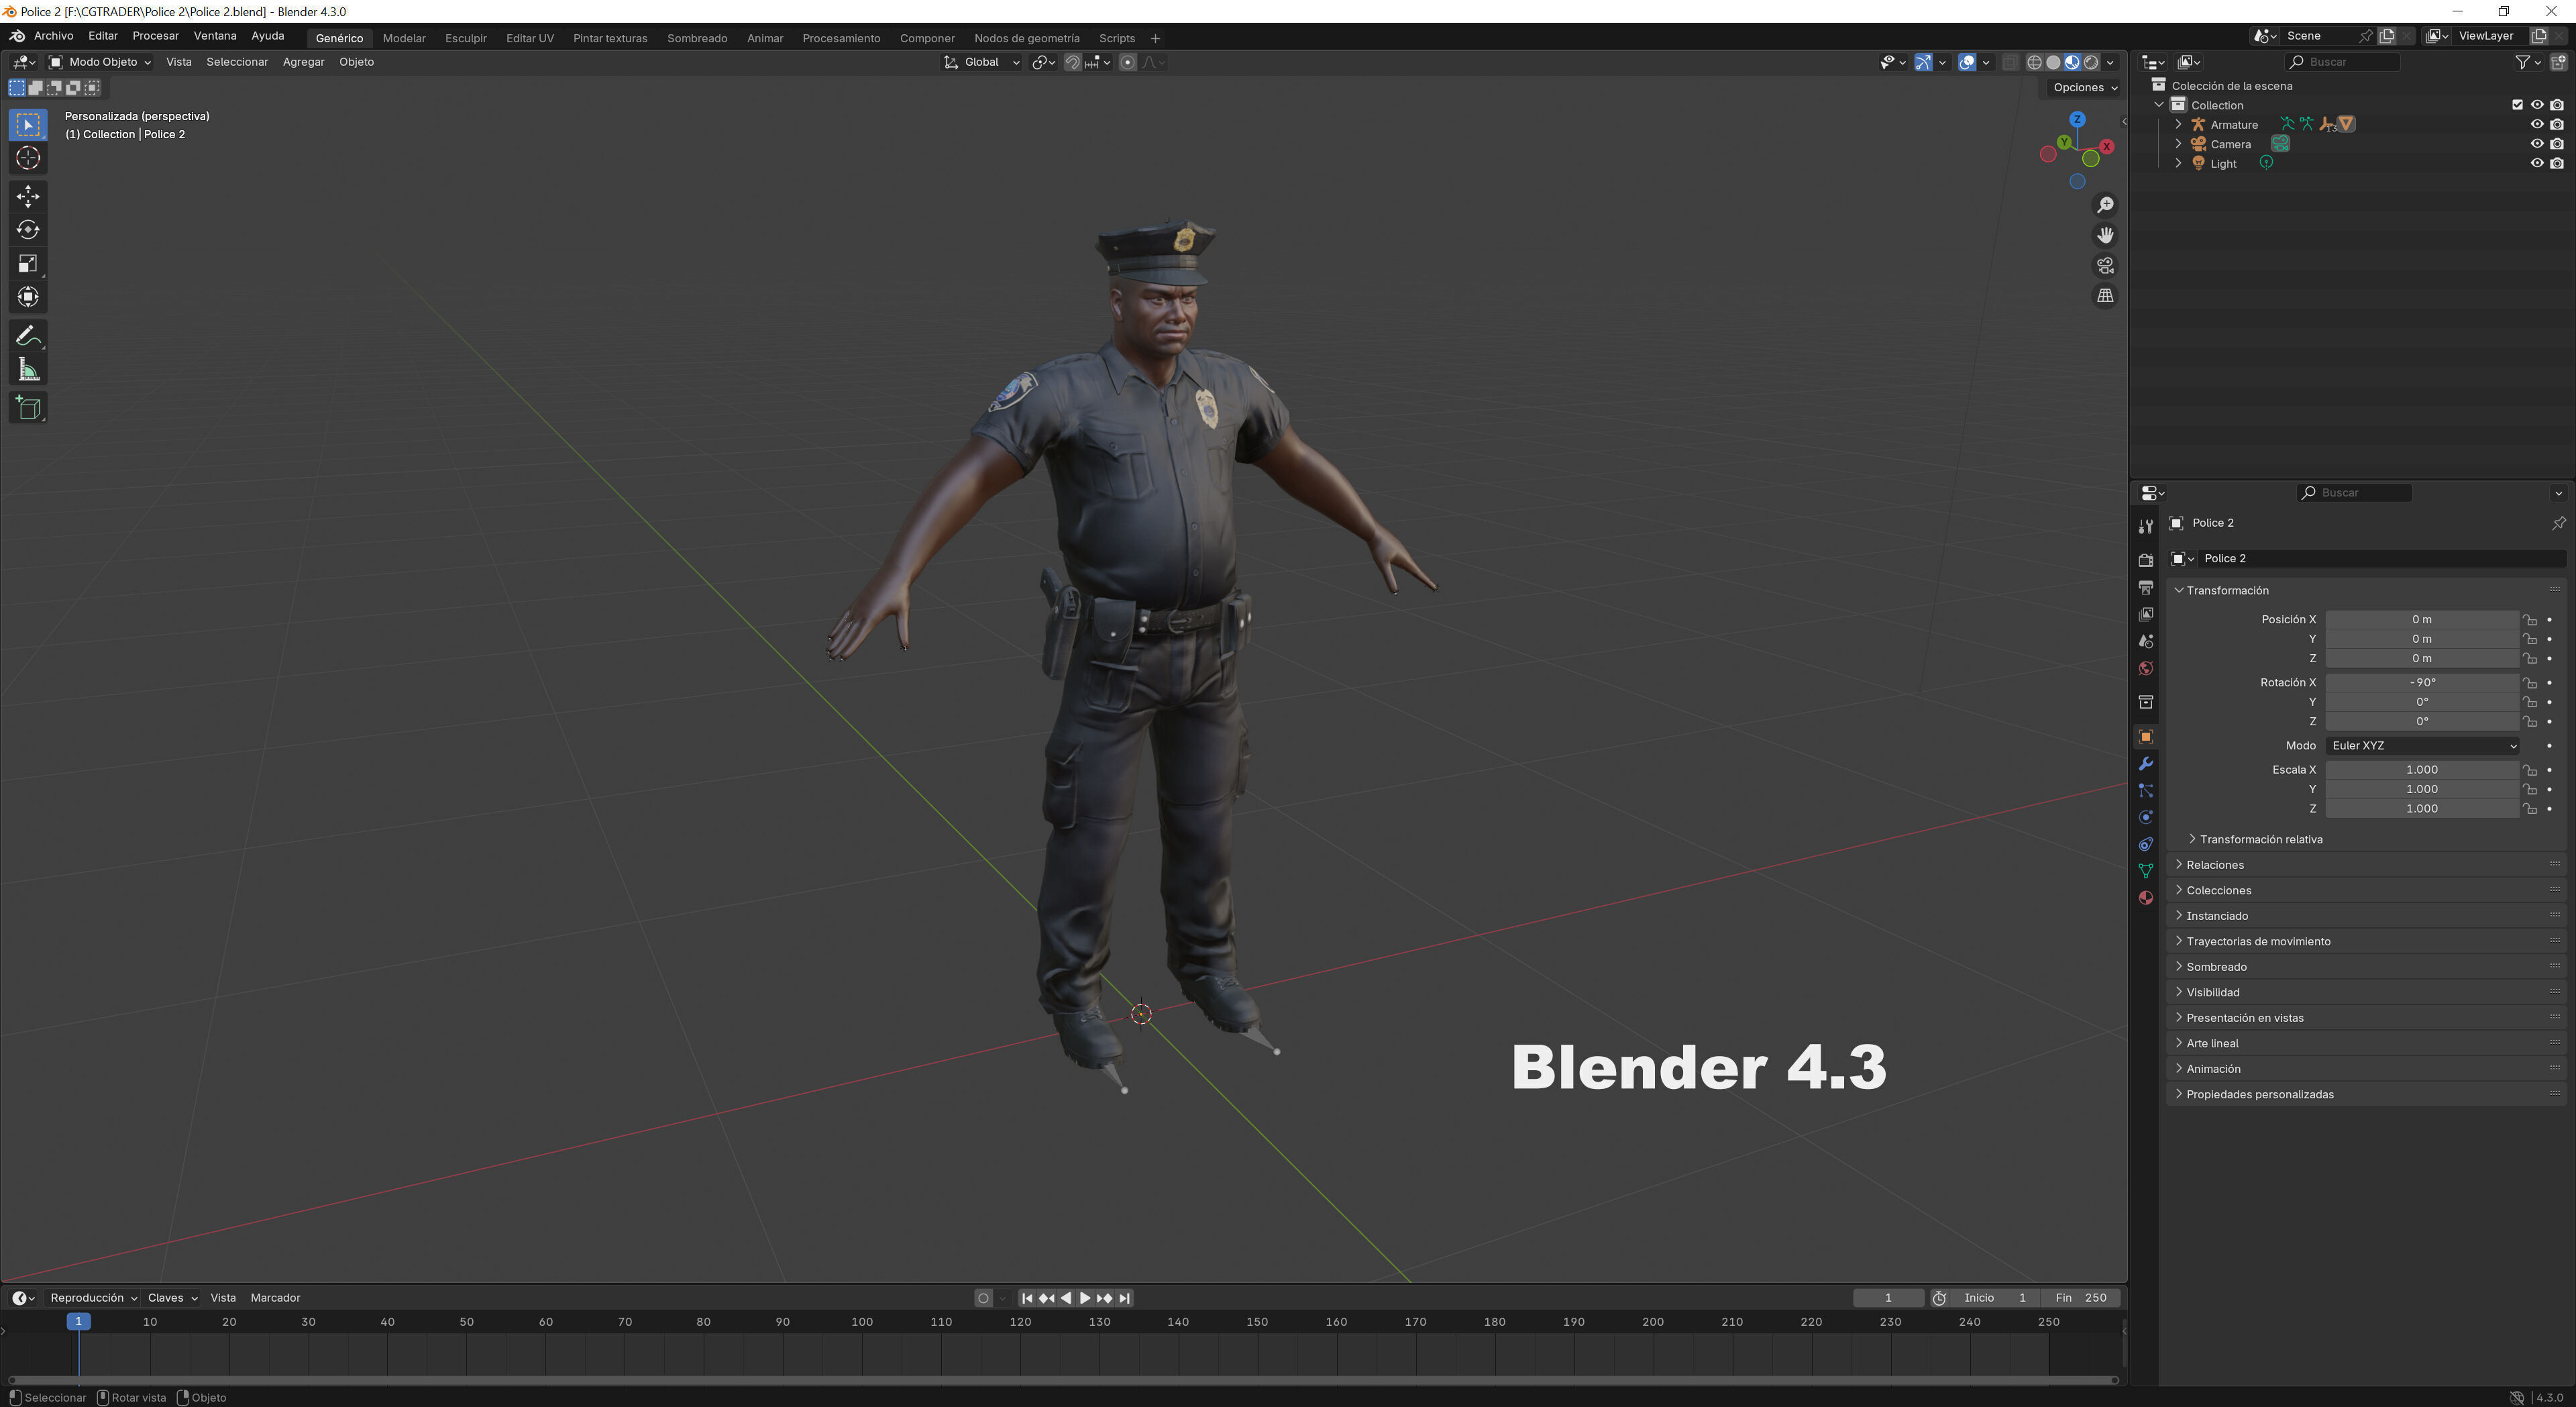Screen dimensions: 2576x1407
Task: Switch perspective/orthographic grid icon
Action: click(2105, 296)
